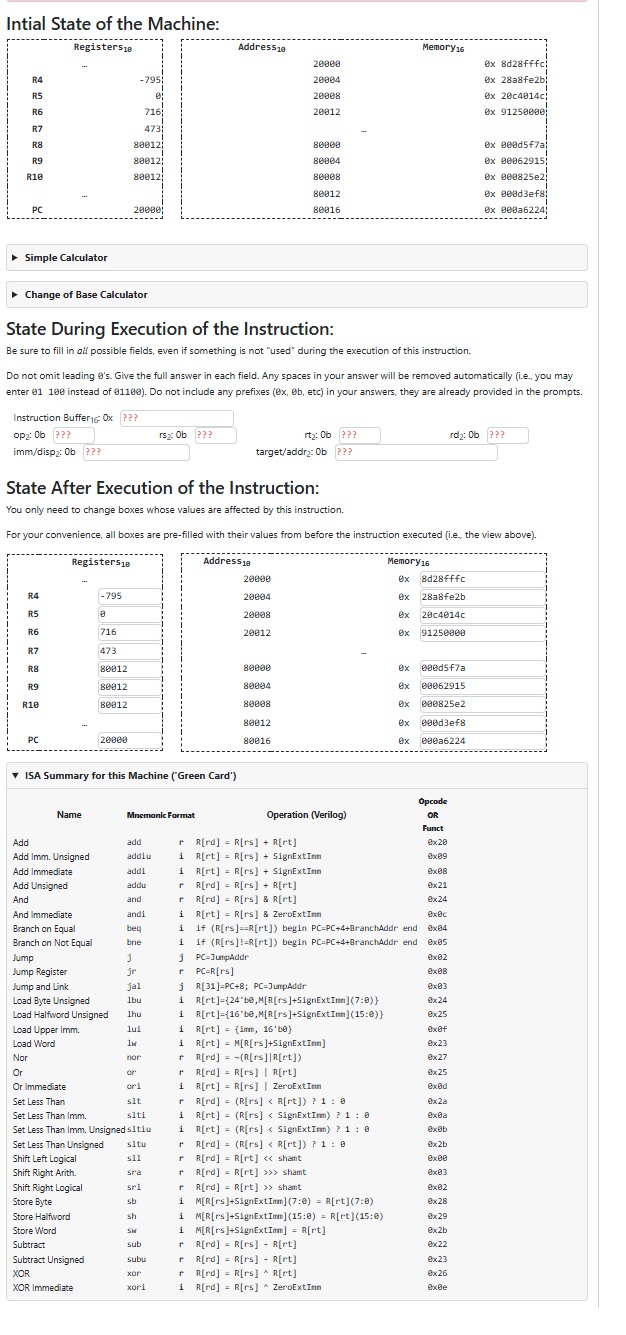Click the mnemonic 'nor' in ISA table
Viewport: 626px width, 1335px height.
point(135,1058)
